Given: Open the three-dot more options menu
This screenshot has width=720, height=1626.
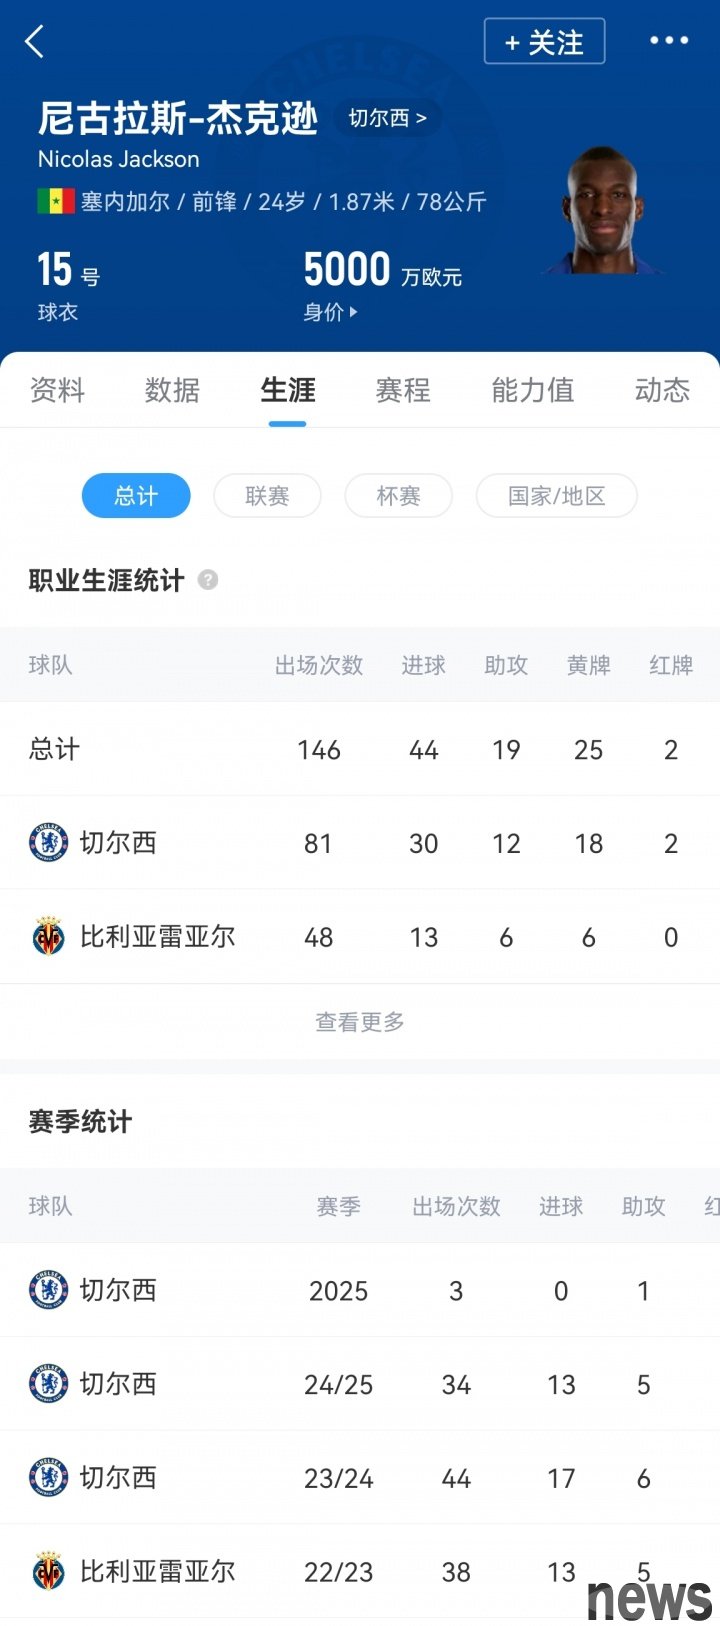Looking at the screenshot, I should (669, 41).
